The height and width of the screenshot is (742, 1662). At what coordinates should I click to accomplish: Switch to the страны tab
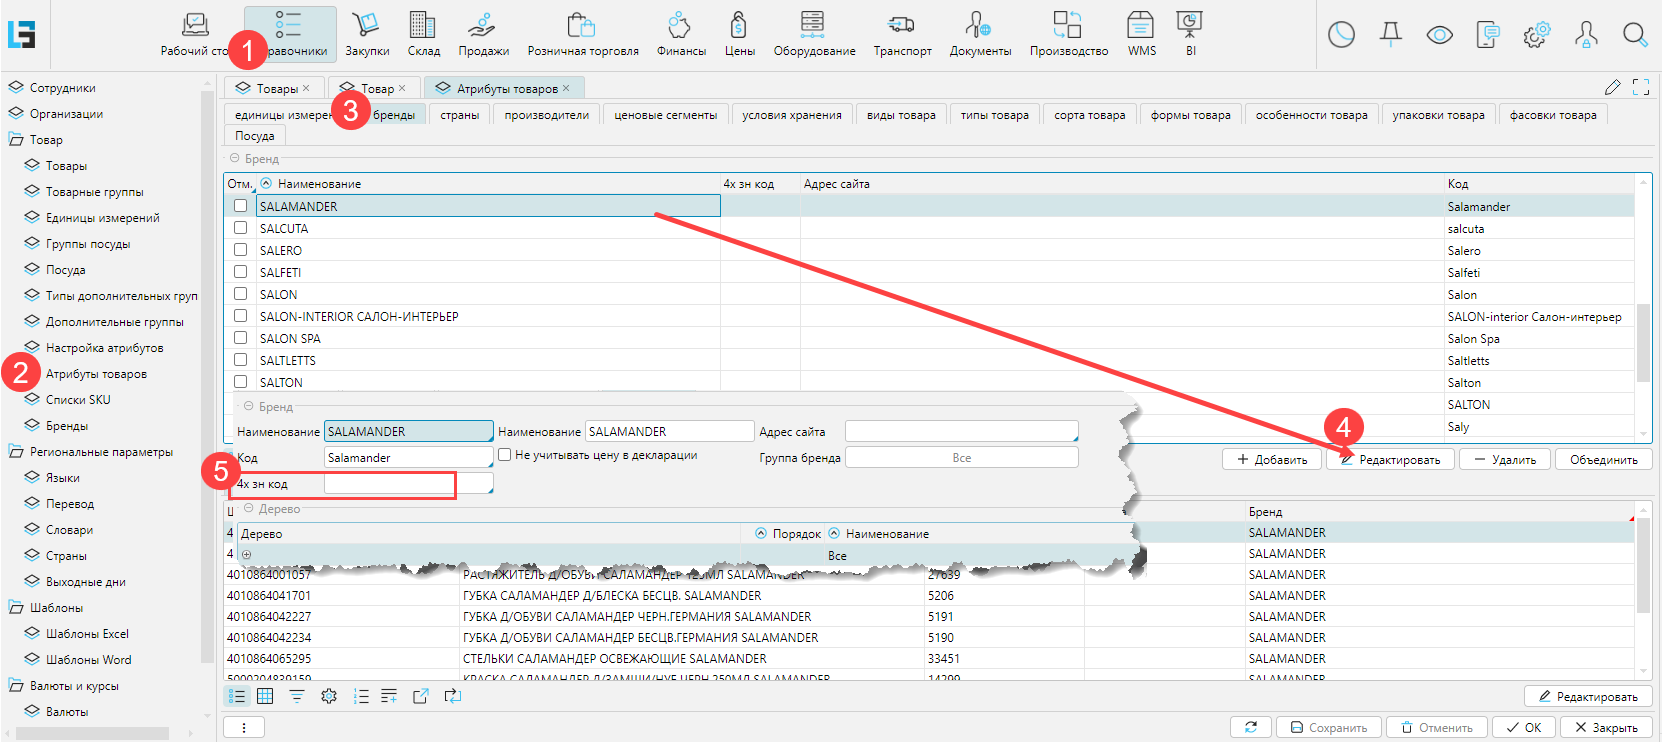(x=459, y=115)
